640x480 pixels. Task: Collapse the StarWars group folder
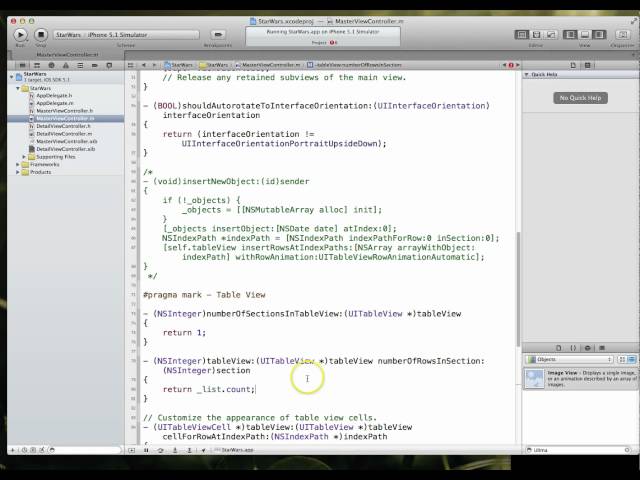[18, 88]
